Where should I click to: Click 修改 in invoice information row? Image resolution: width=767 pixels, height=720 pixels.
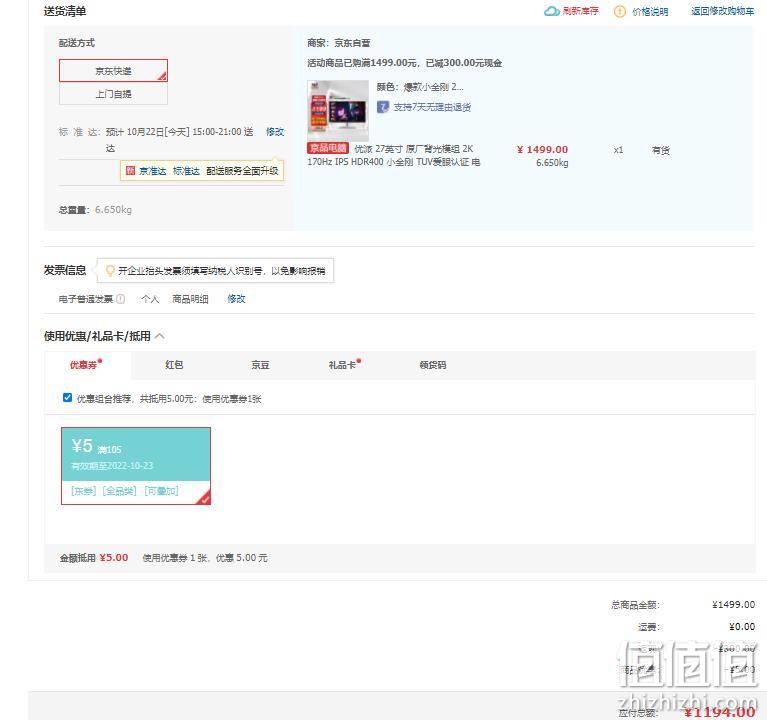[236, 299]
